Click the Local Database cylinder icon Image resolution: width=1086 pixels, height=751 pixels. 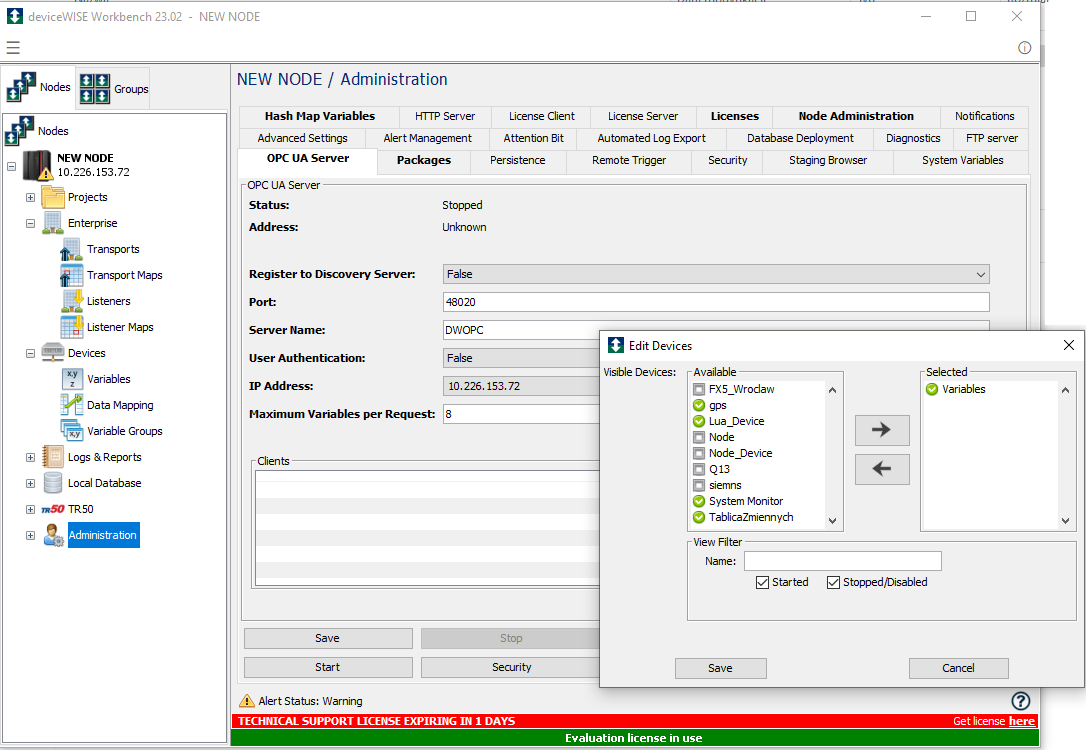click(x=53, y=483)
